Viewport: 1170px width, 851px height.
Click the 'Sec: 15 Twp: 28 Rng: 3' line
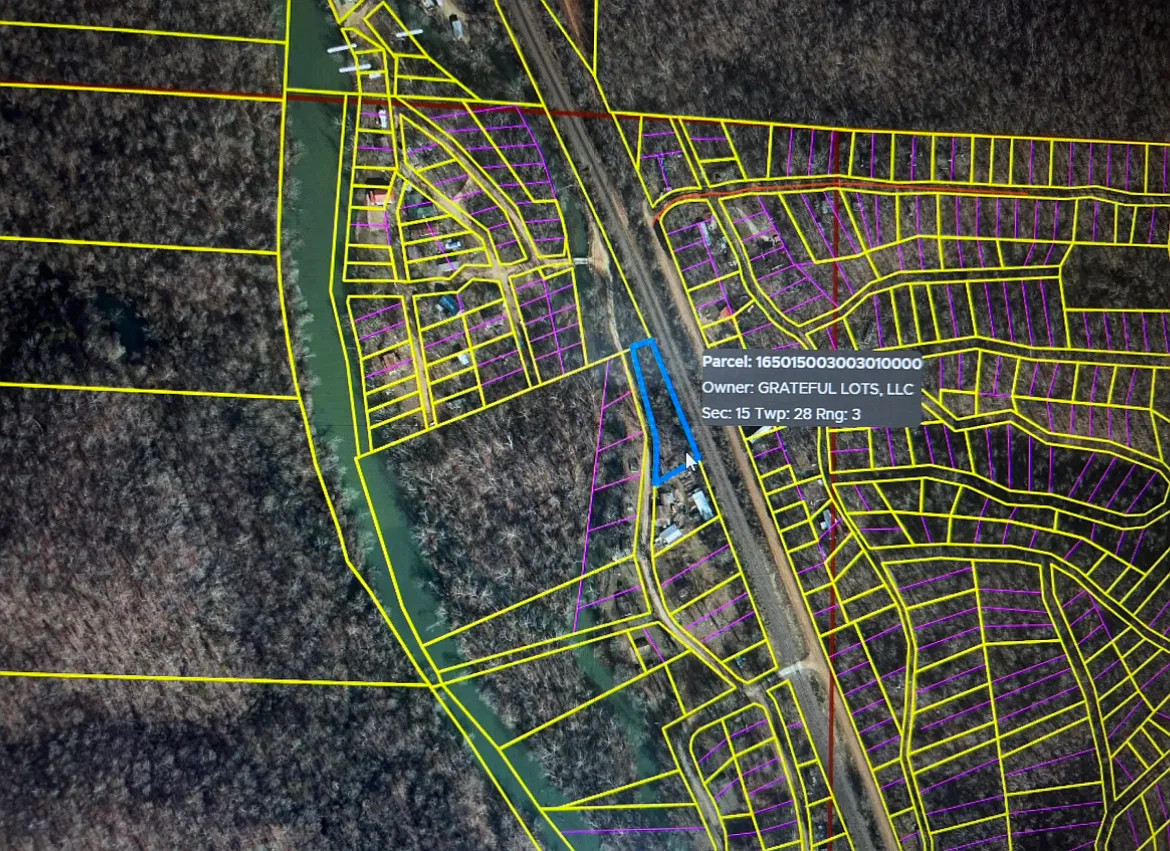pos(780,414)
